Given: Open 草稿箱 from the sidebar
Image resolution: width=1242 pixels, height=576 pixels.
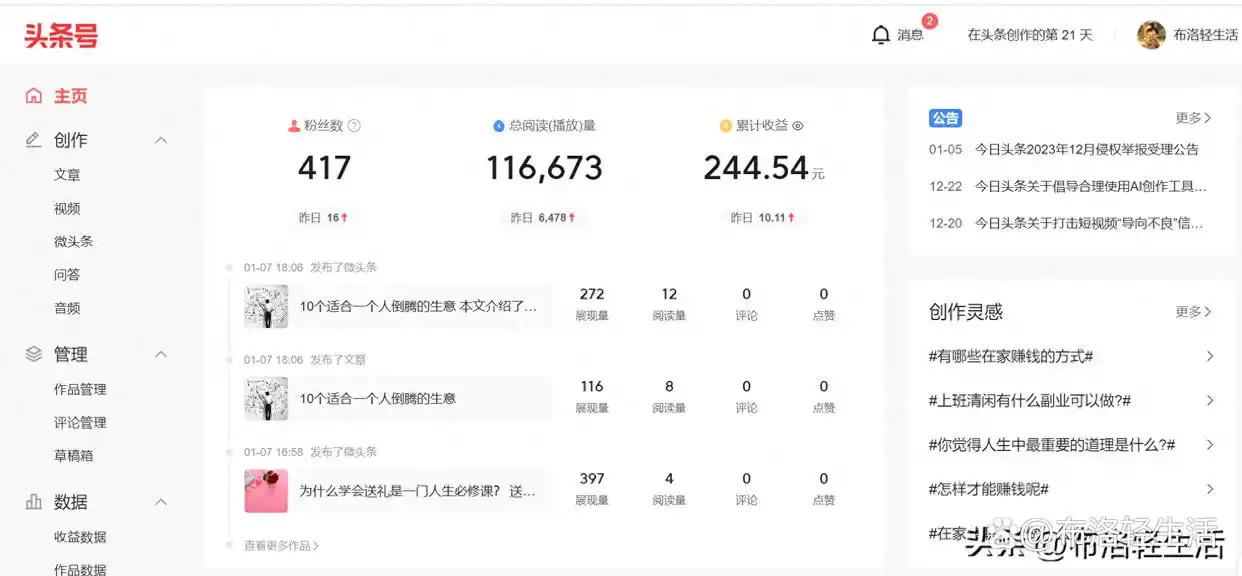Looking at the screenshot, I should 72,455.
